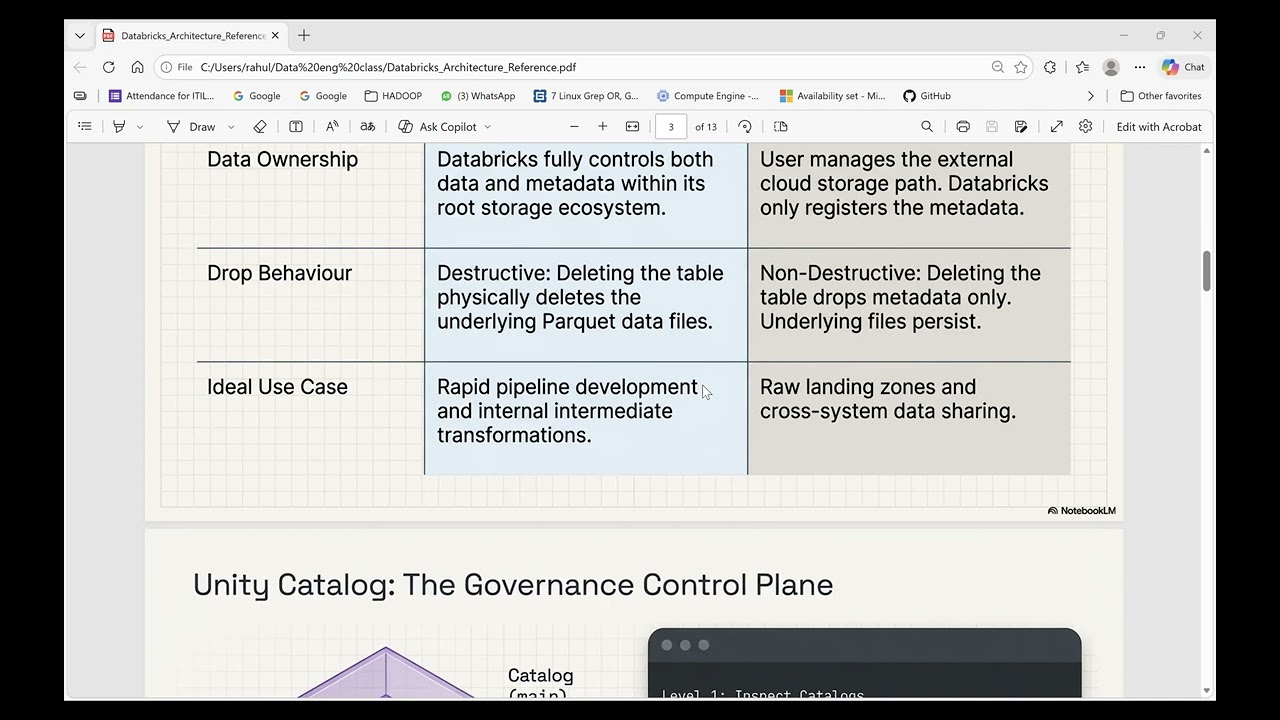1280x720 pixels.
Task: Open the browser Extensions menu
Action: (1050, 67)
